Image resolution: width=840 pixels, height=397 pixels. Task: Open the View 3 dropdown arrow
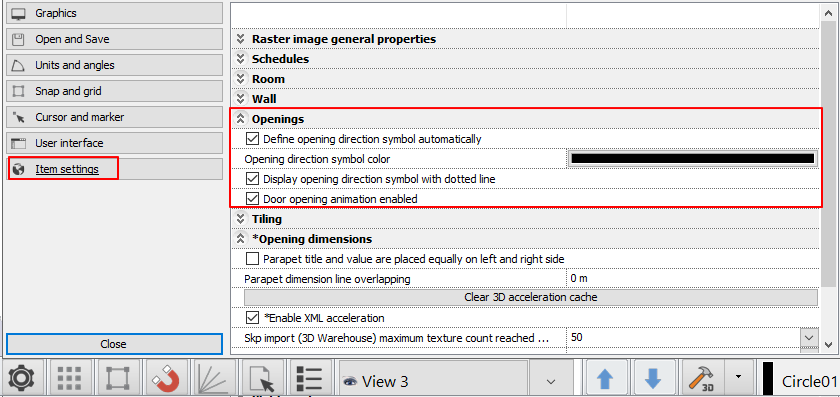click(550, 381)
